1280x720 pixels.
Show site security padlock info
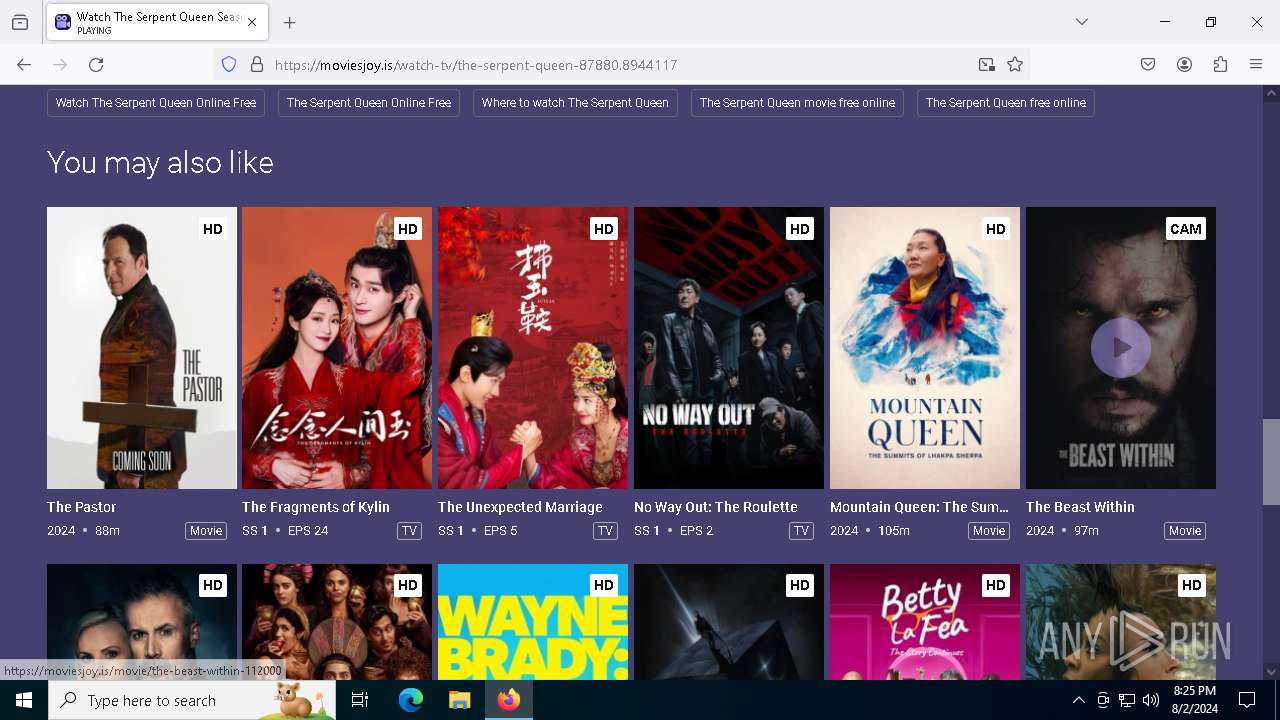(257, 65)
